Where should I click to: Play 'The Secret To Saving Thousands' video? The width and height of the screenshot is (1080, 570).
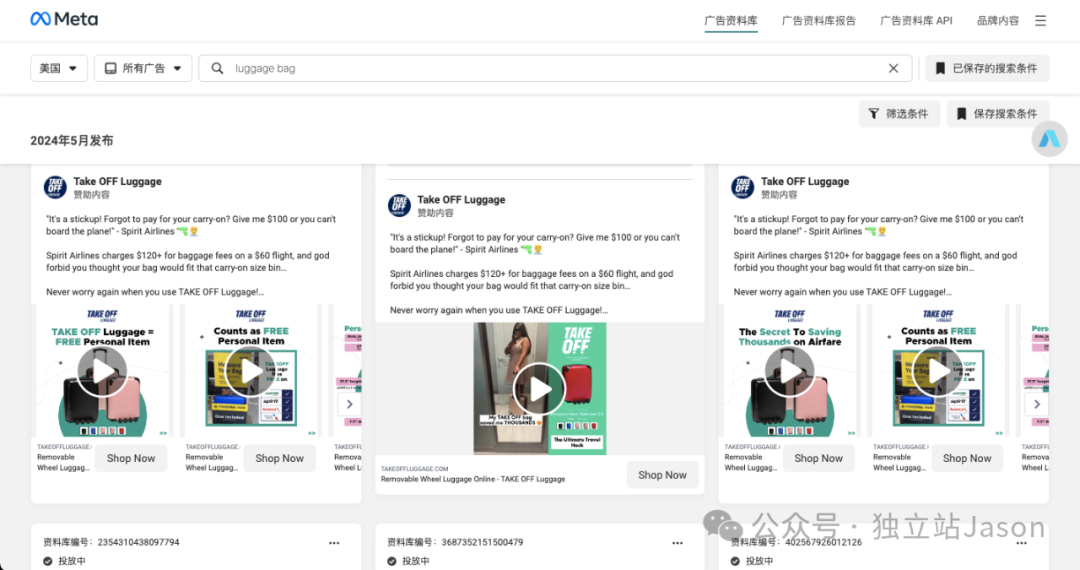[789, 372]
